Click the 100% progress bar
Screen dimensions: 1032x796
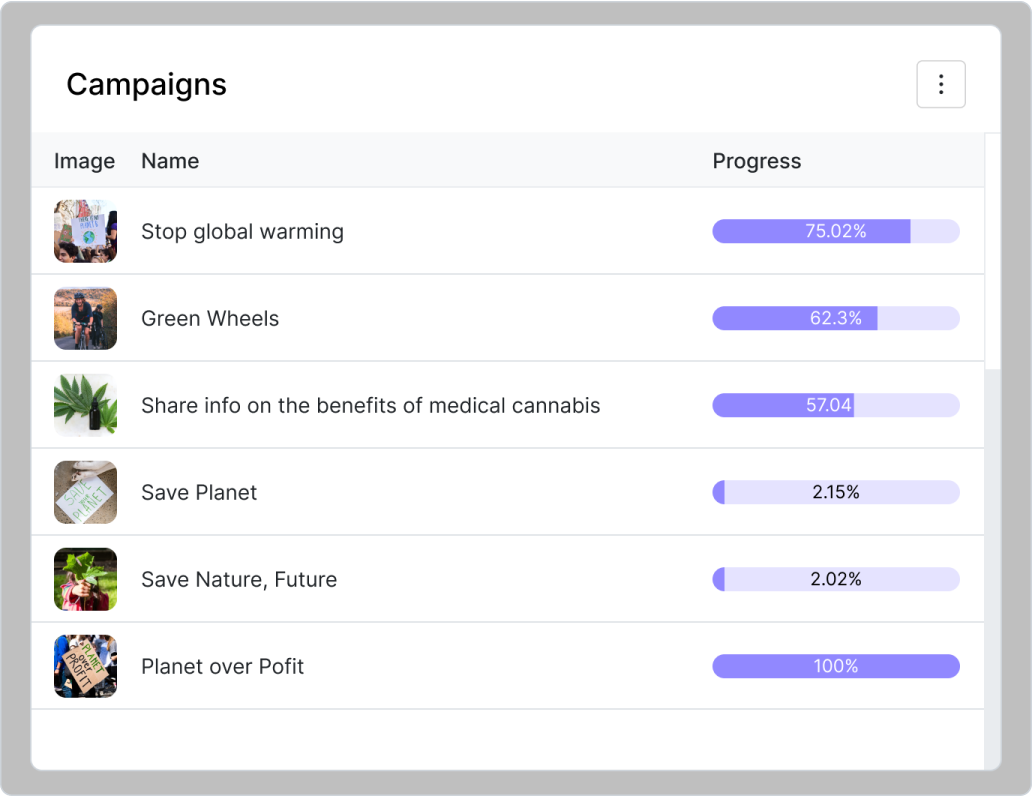click(x=835, y=666)
